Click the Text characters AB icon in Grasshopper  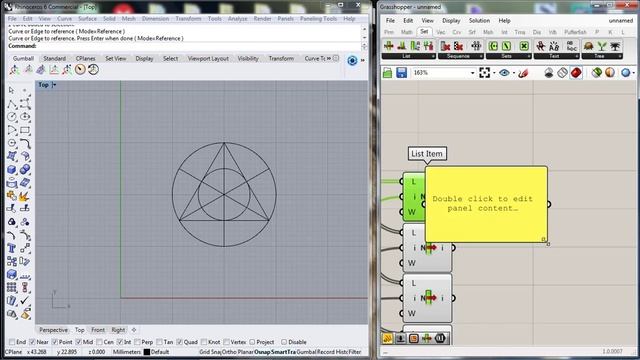pyautogui.click(x=554, y=46)
